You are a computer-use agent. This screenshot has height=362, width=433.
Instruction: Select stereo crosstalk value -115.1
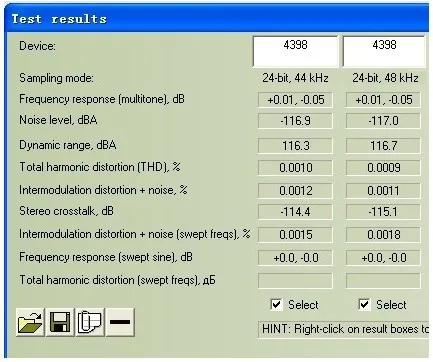(383, 212)
